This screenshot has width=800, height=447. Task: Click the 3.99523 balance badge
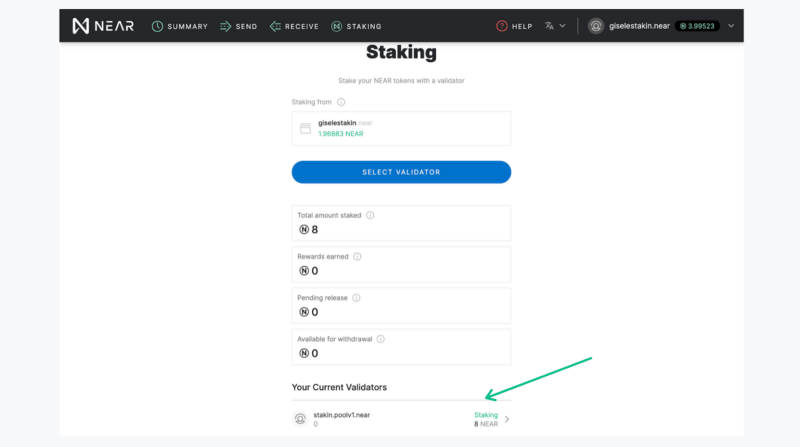(x=697, y=26)
